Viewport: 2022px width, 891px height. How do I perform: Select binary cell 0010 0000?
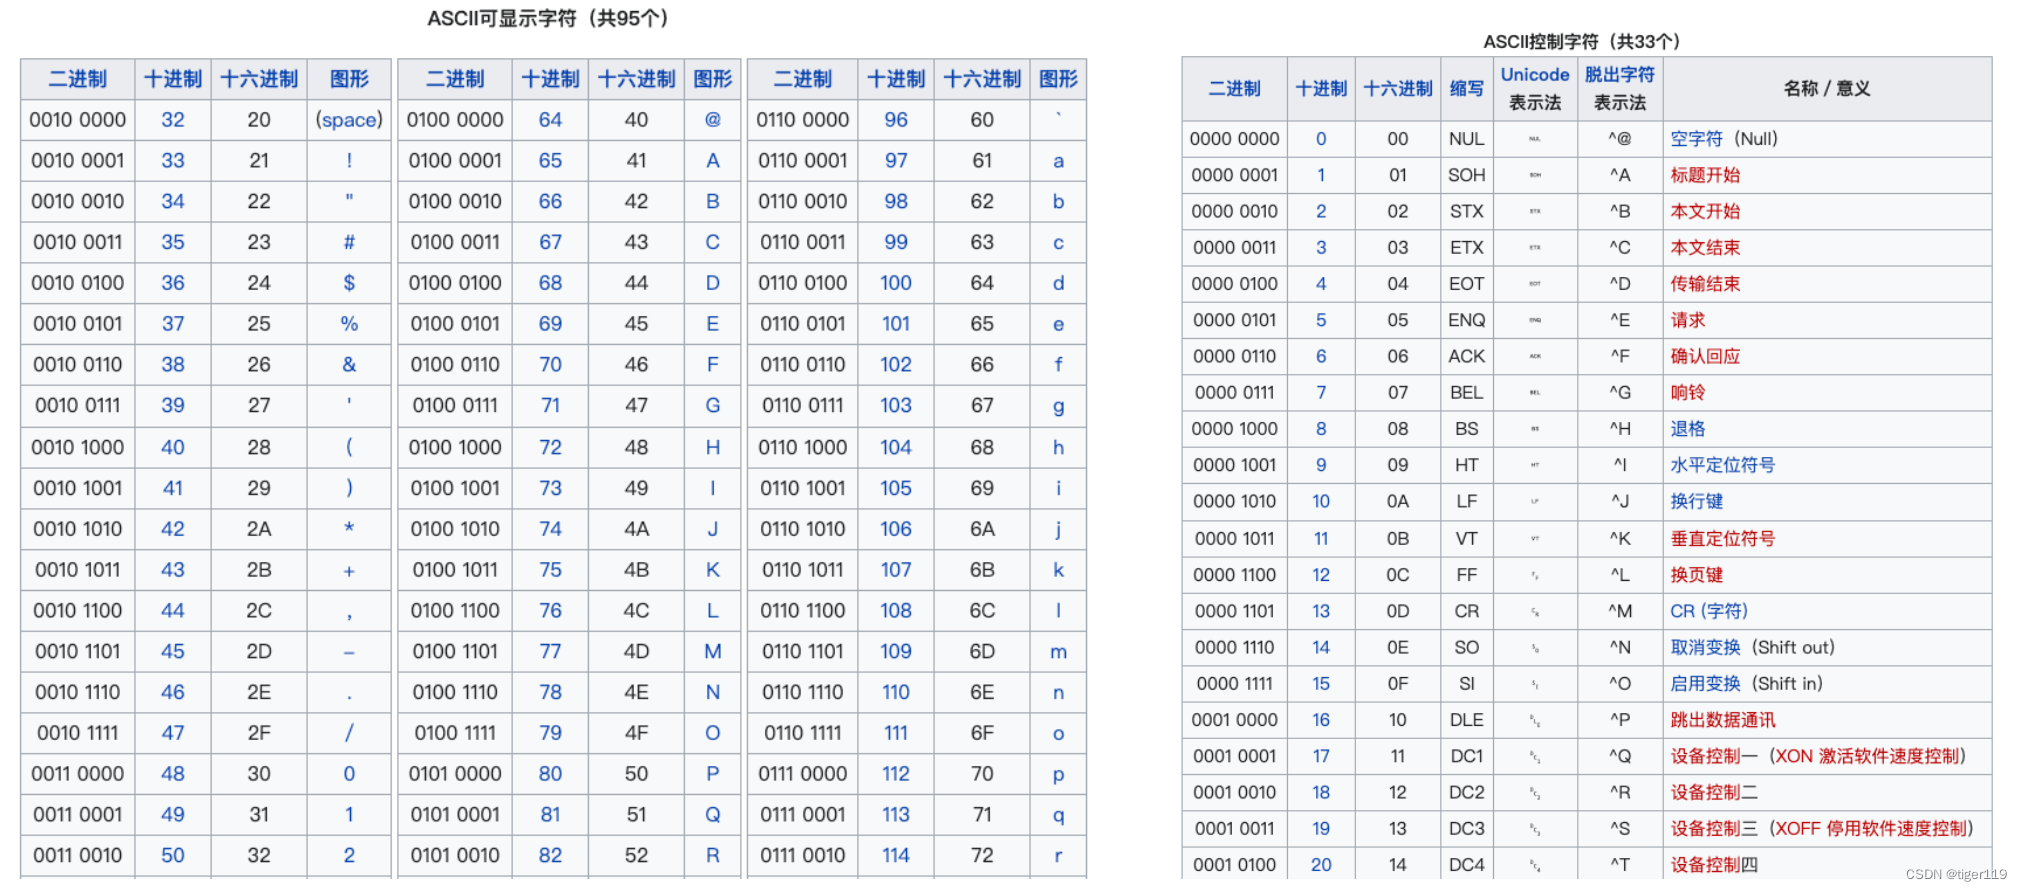(78, 120)
